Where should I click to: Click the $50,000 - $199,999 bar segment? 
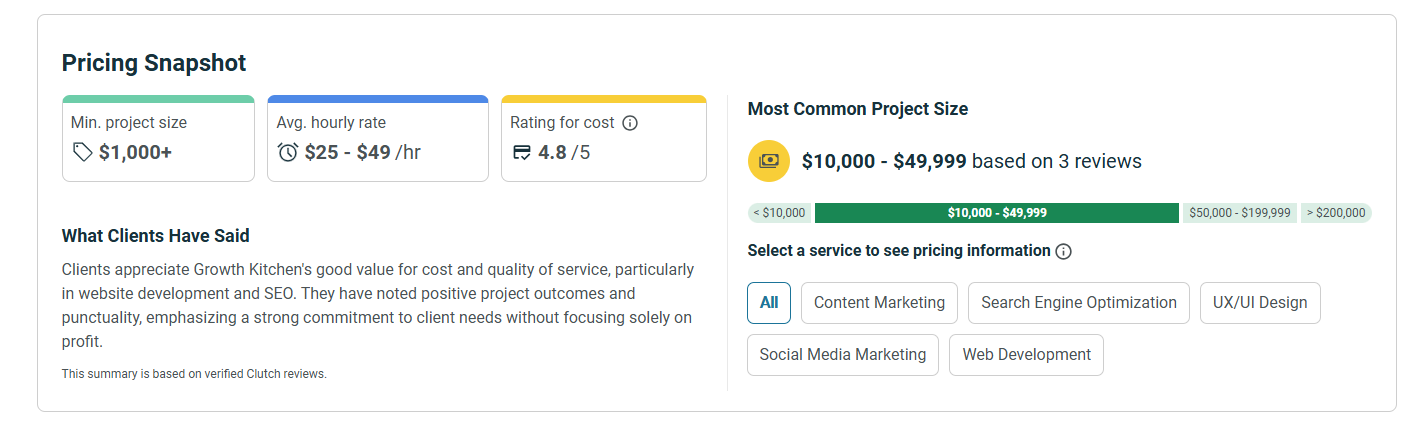[x=1239, y=213]
